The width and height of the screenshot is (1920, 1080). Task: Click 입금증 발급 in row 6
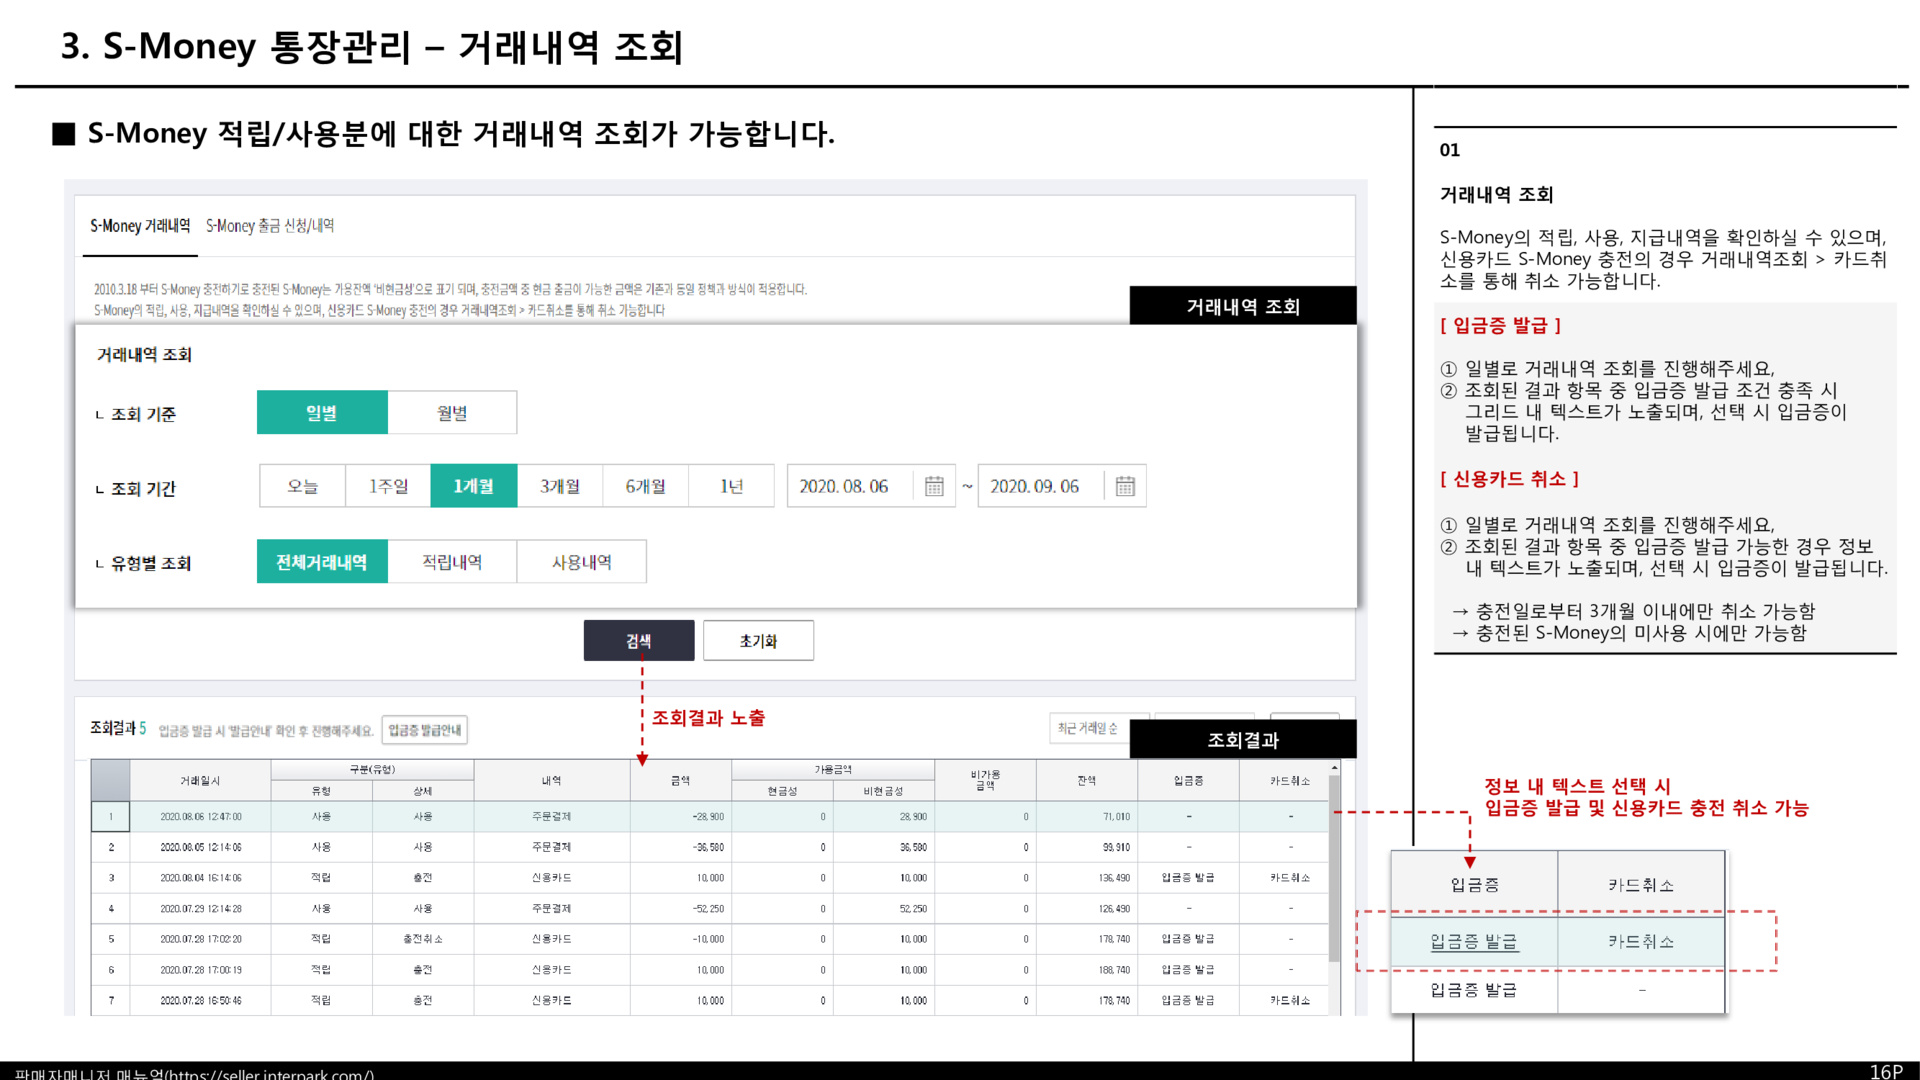click(1188, 970)
